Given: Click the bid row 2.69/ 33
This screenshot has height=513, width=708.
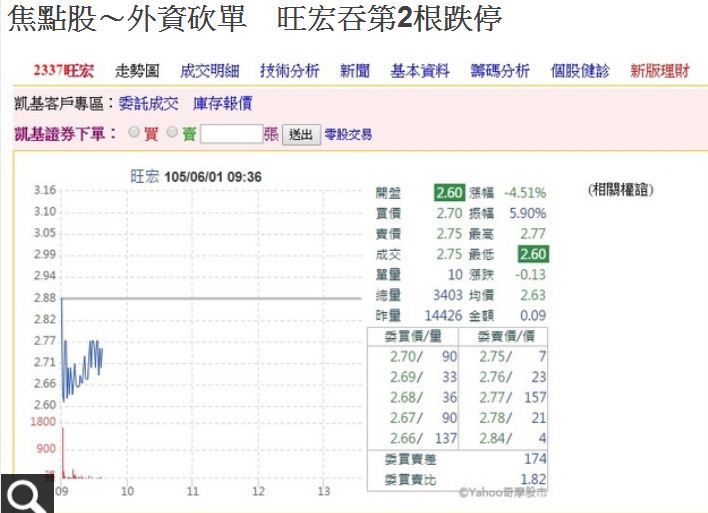Looking at the screenshot, I should tap(424, 377).
